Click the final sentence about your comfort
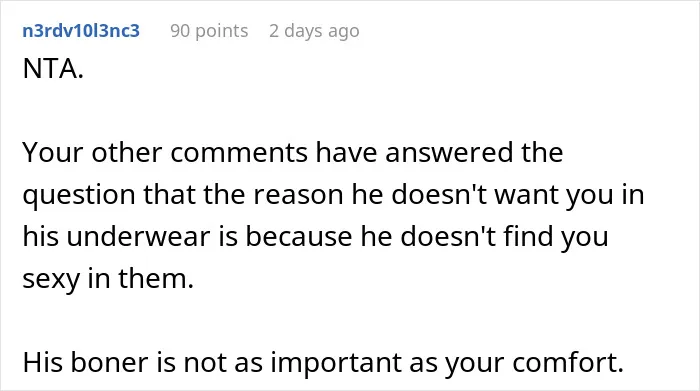This screenshot has width=700, height=391. [323, 362]
